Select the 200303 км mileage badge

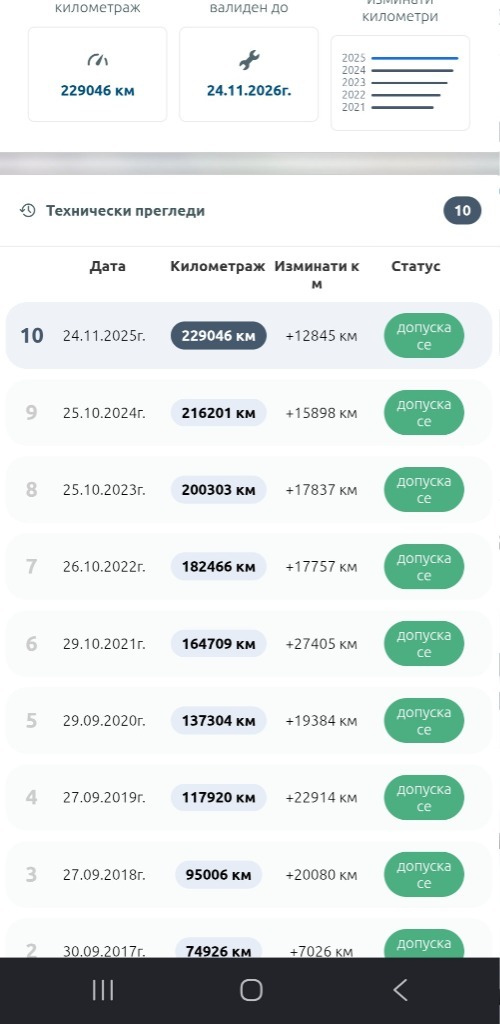(x=219, y=490)
